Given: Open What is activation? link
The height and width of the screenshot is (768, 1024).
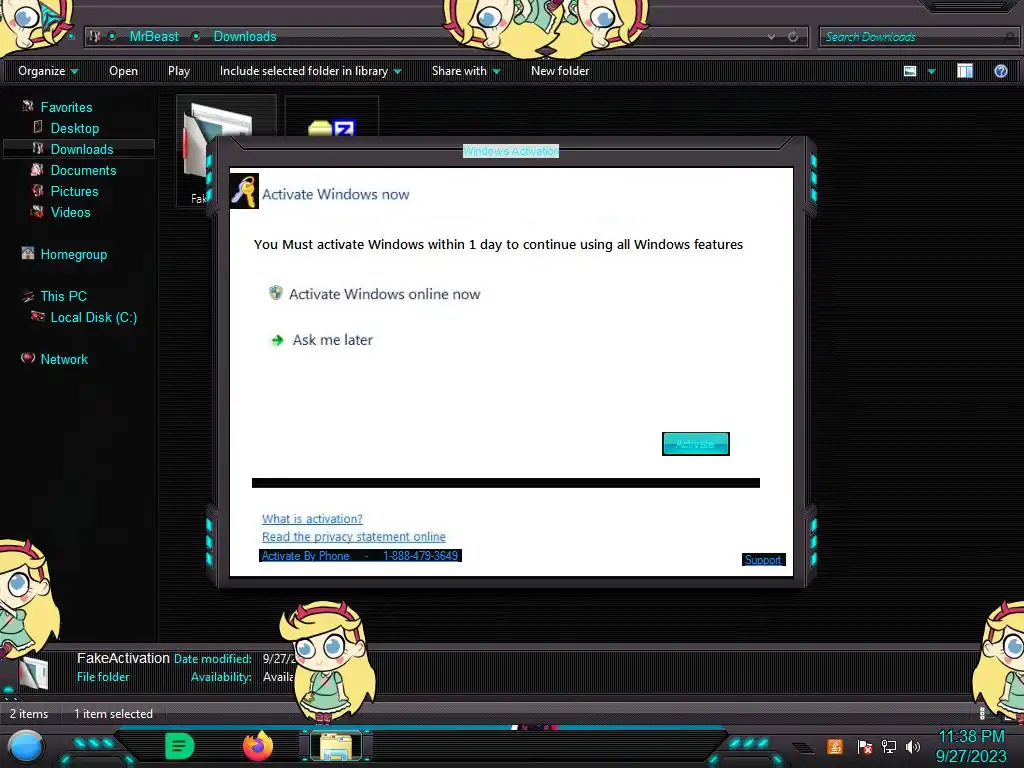Looking at the screenshot, I should [312, 519].
